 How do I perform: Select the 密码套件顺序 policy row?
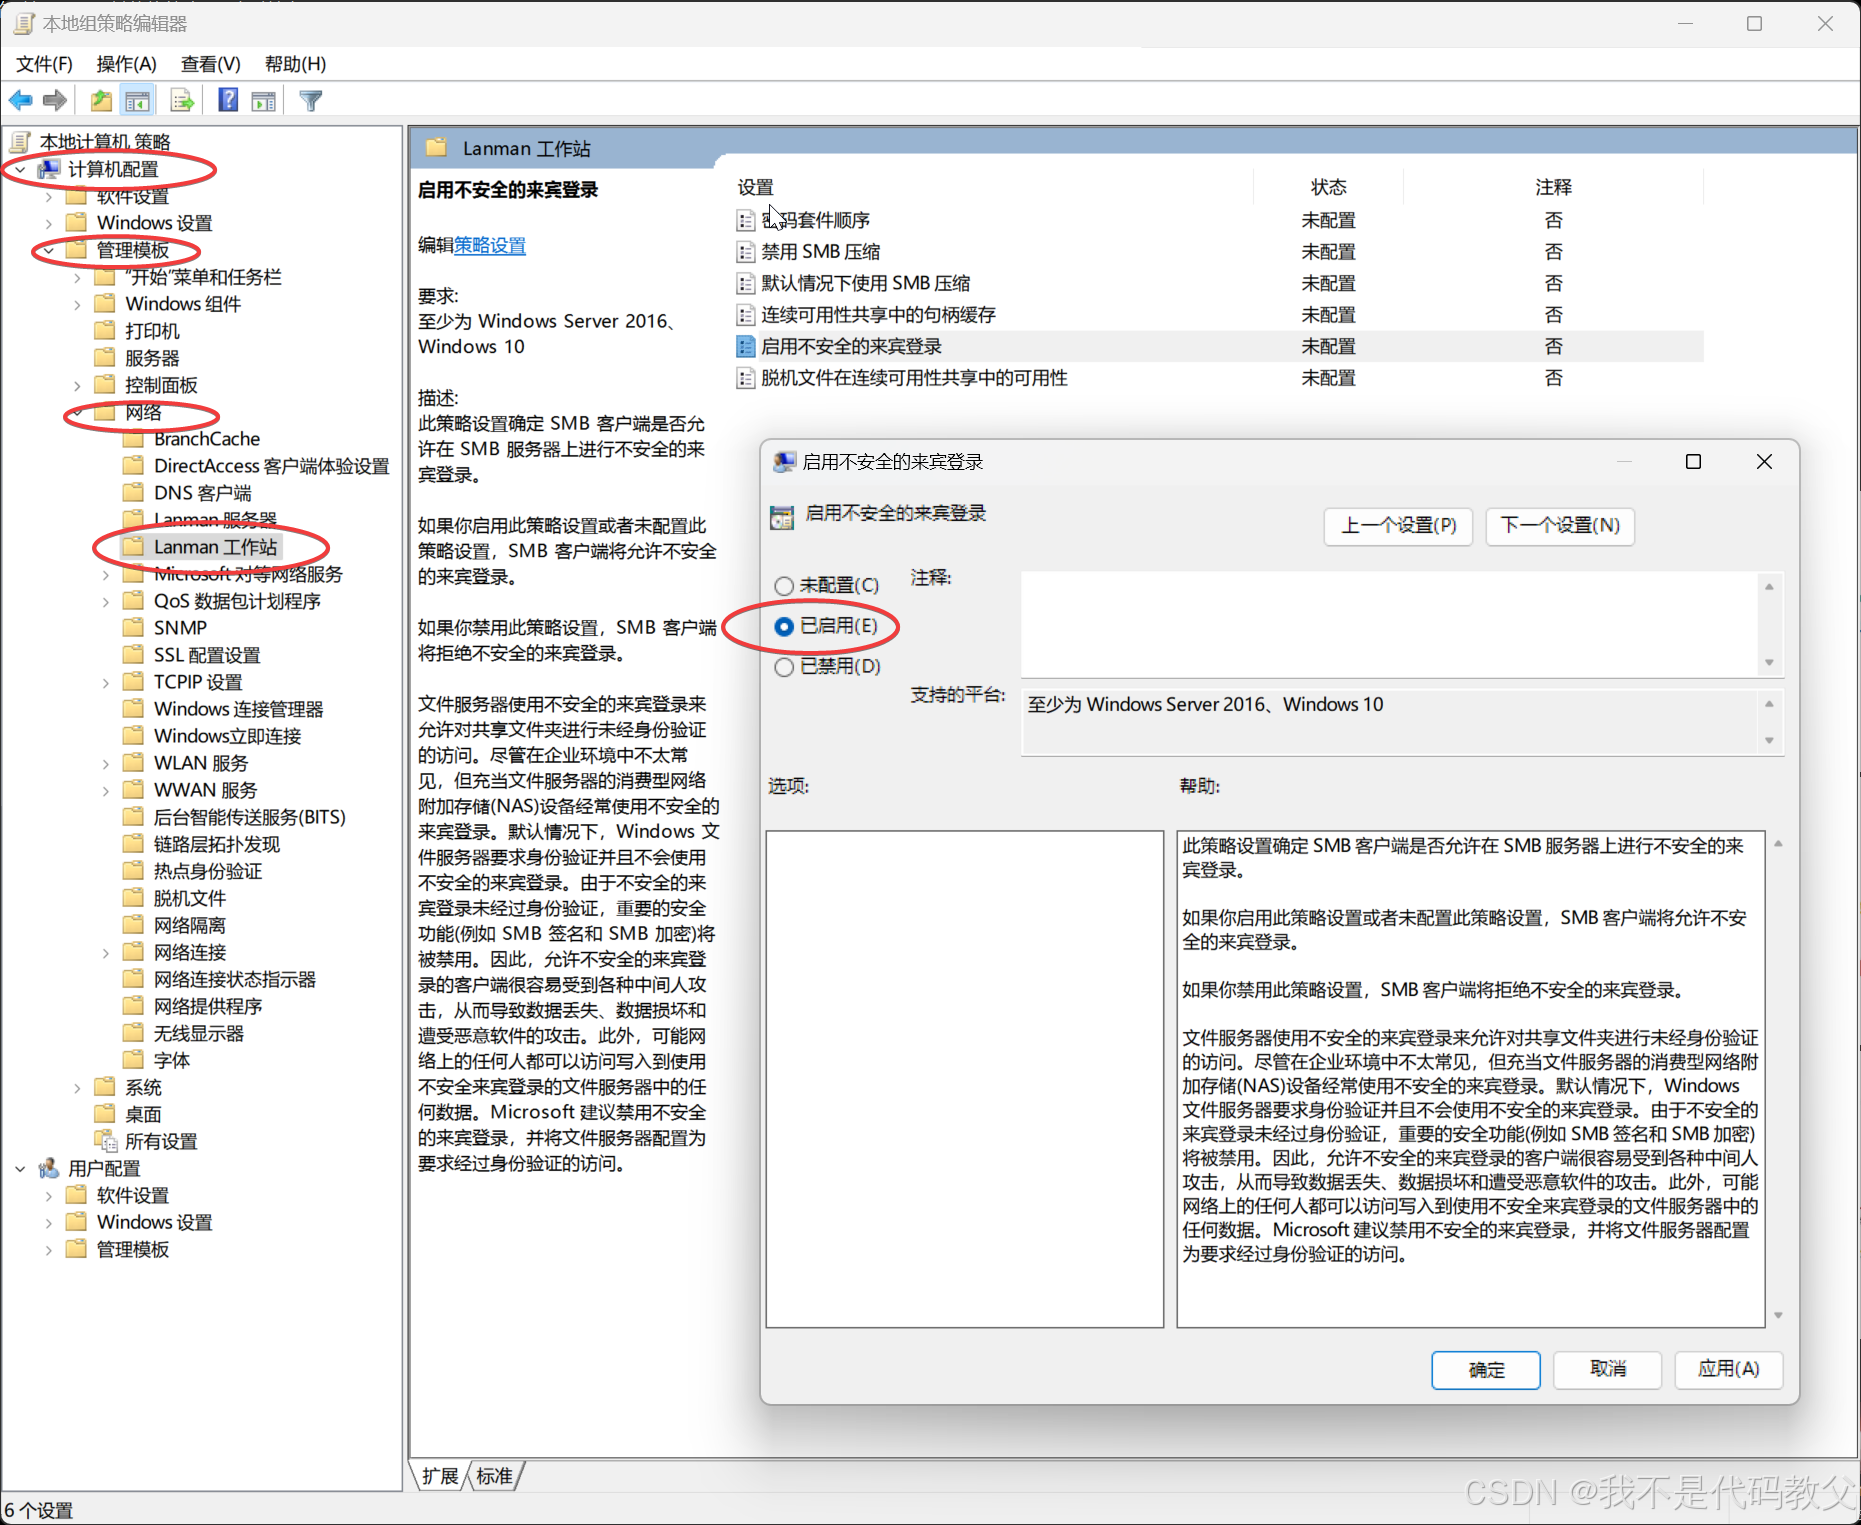click(x=1218, y=220)
